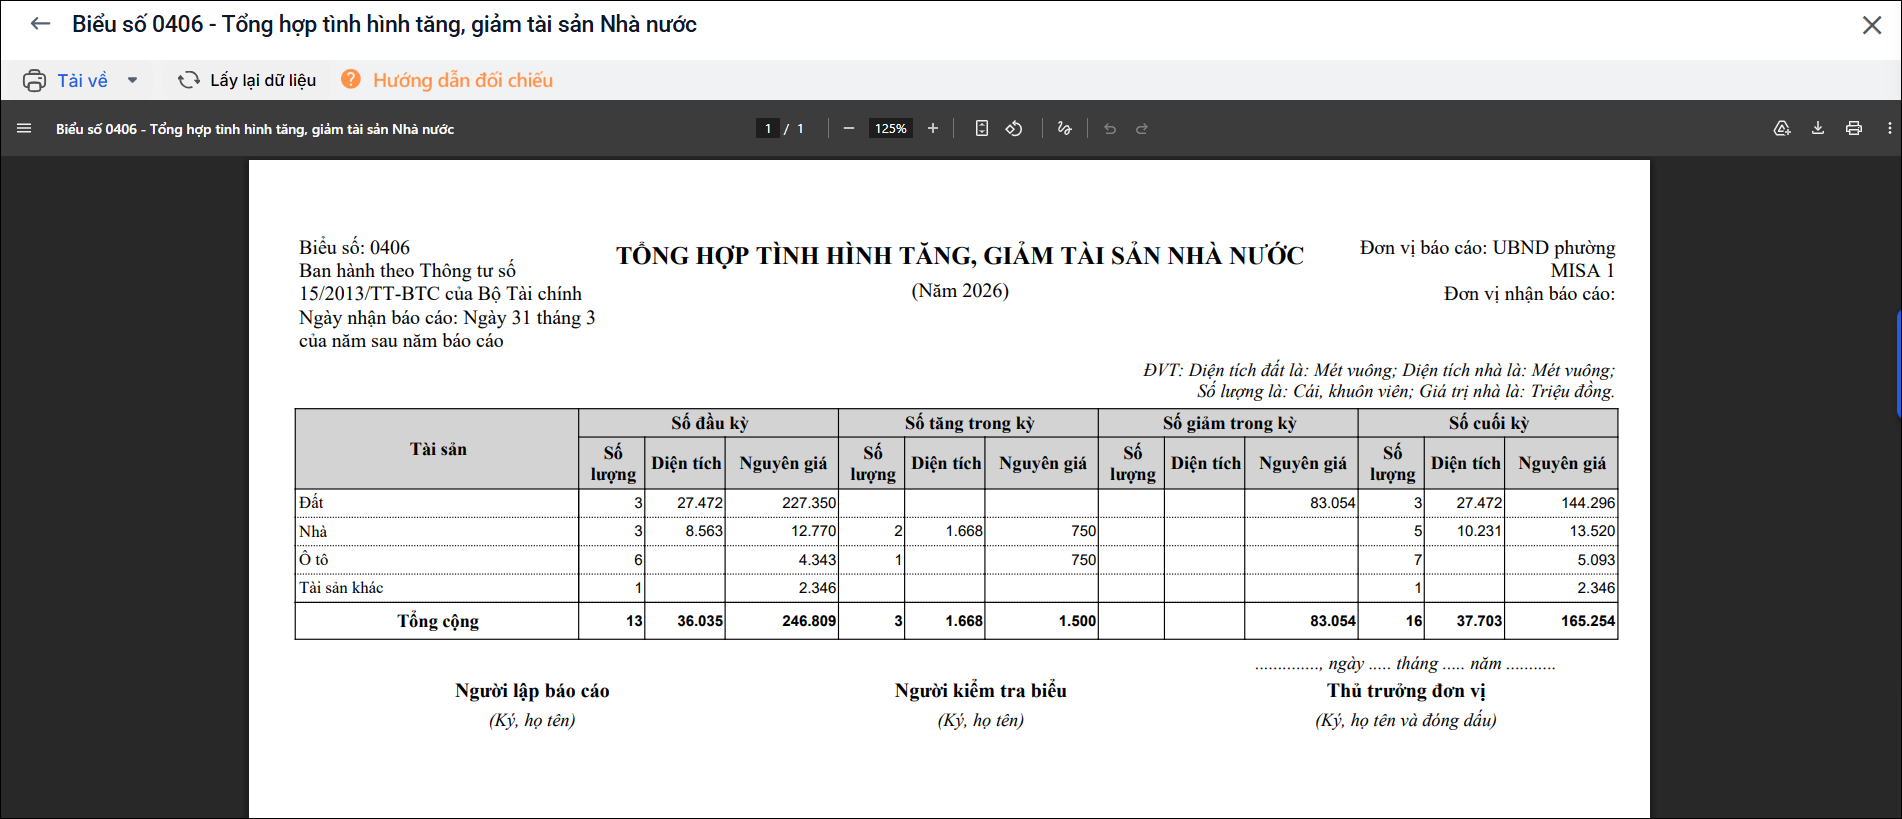Print the PDF with printer icon

(1854, 128)
